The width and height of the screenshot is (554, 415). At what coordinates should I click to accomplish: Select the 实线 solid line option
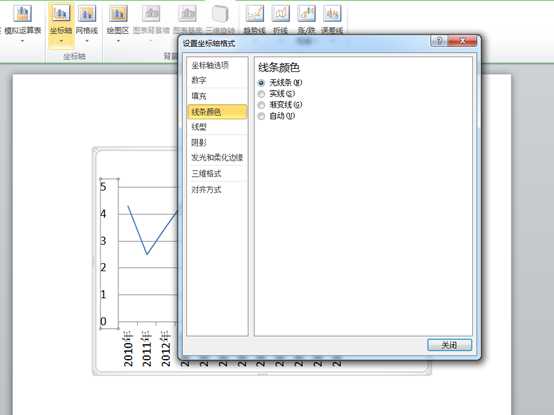(261, 94)
